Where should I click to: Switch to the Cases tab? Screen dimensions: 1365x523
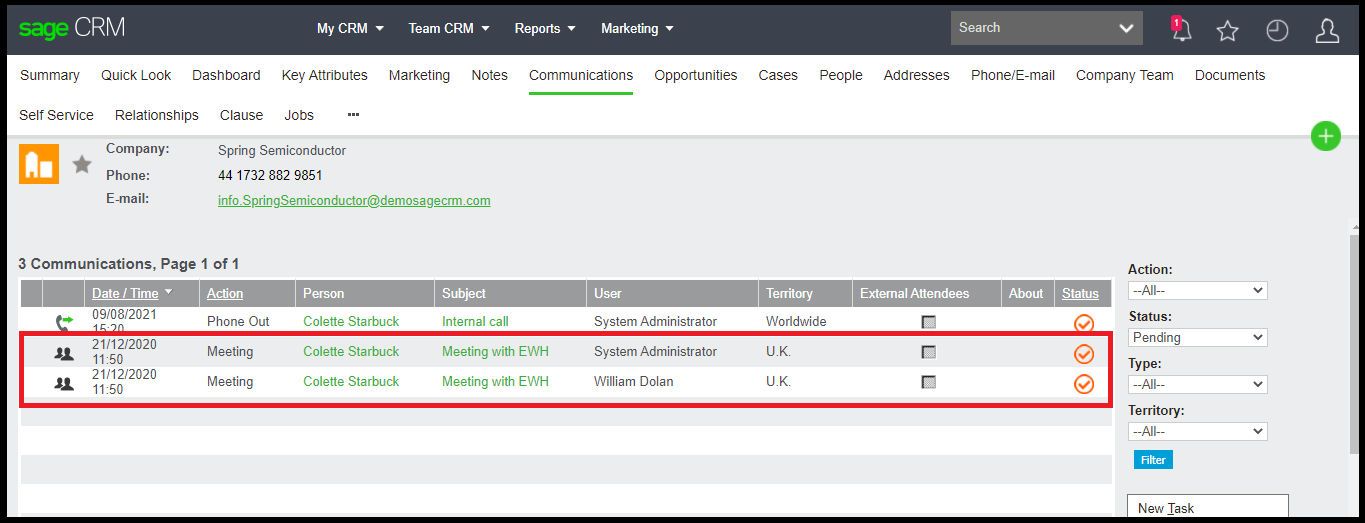[x=778, y=75]
